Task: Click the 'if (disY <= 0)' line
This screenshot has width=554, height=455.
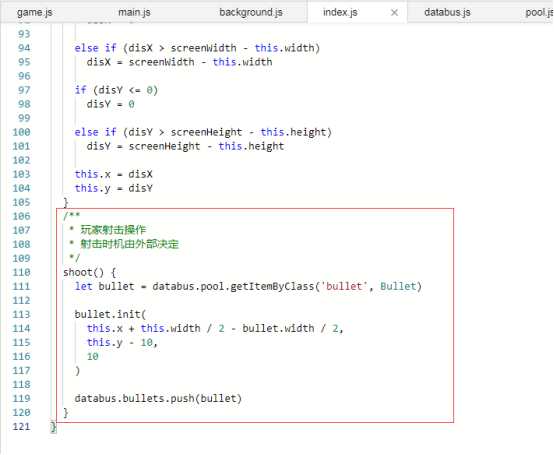Action: tap(116, 90)
